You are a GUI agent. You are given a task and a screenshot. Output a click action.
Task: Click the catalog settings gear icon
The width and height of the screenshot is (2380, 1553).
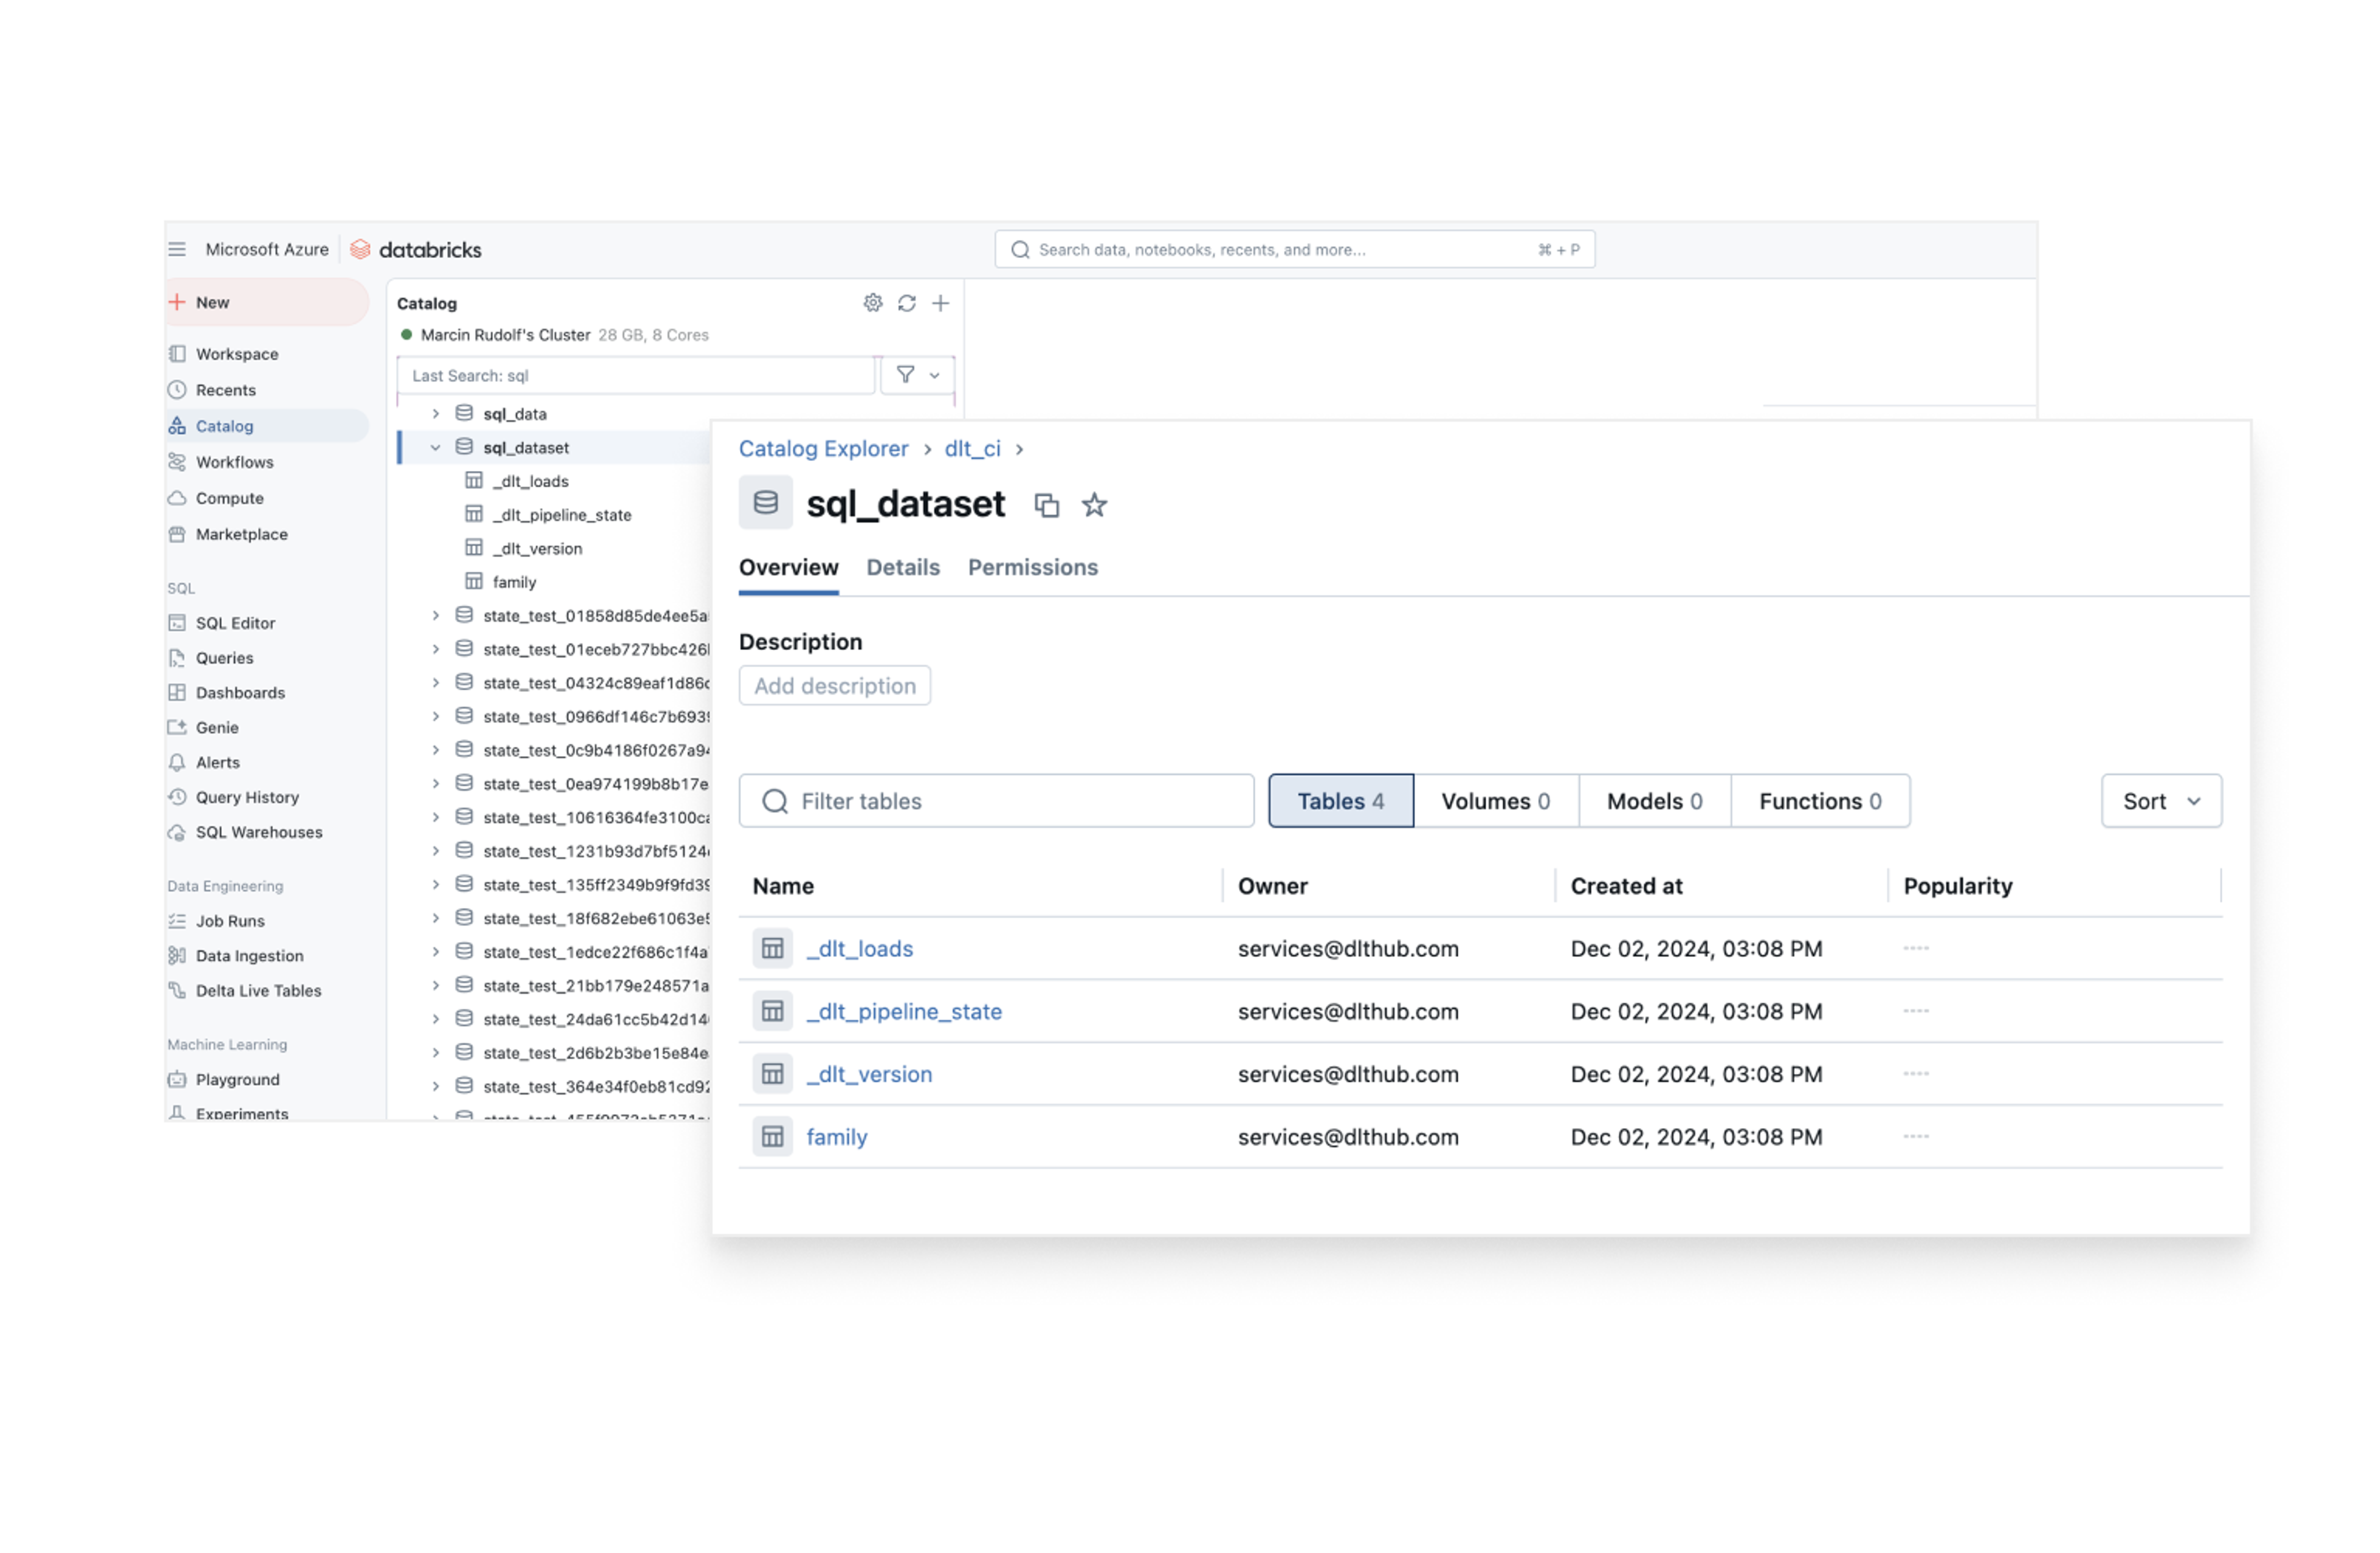873,303
